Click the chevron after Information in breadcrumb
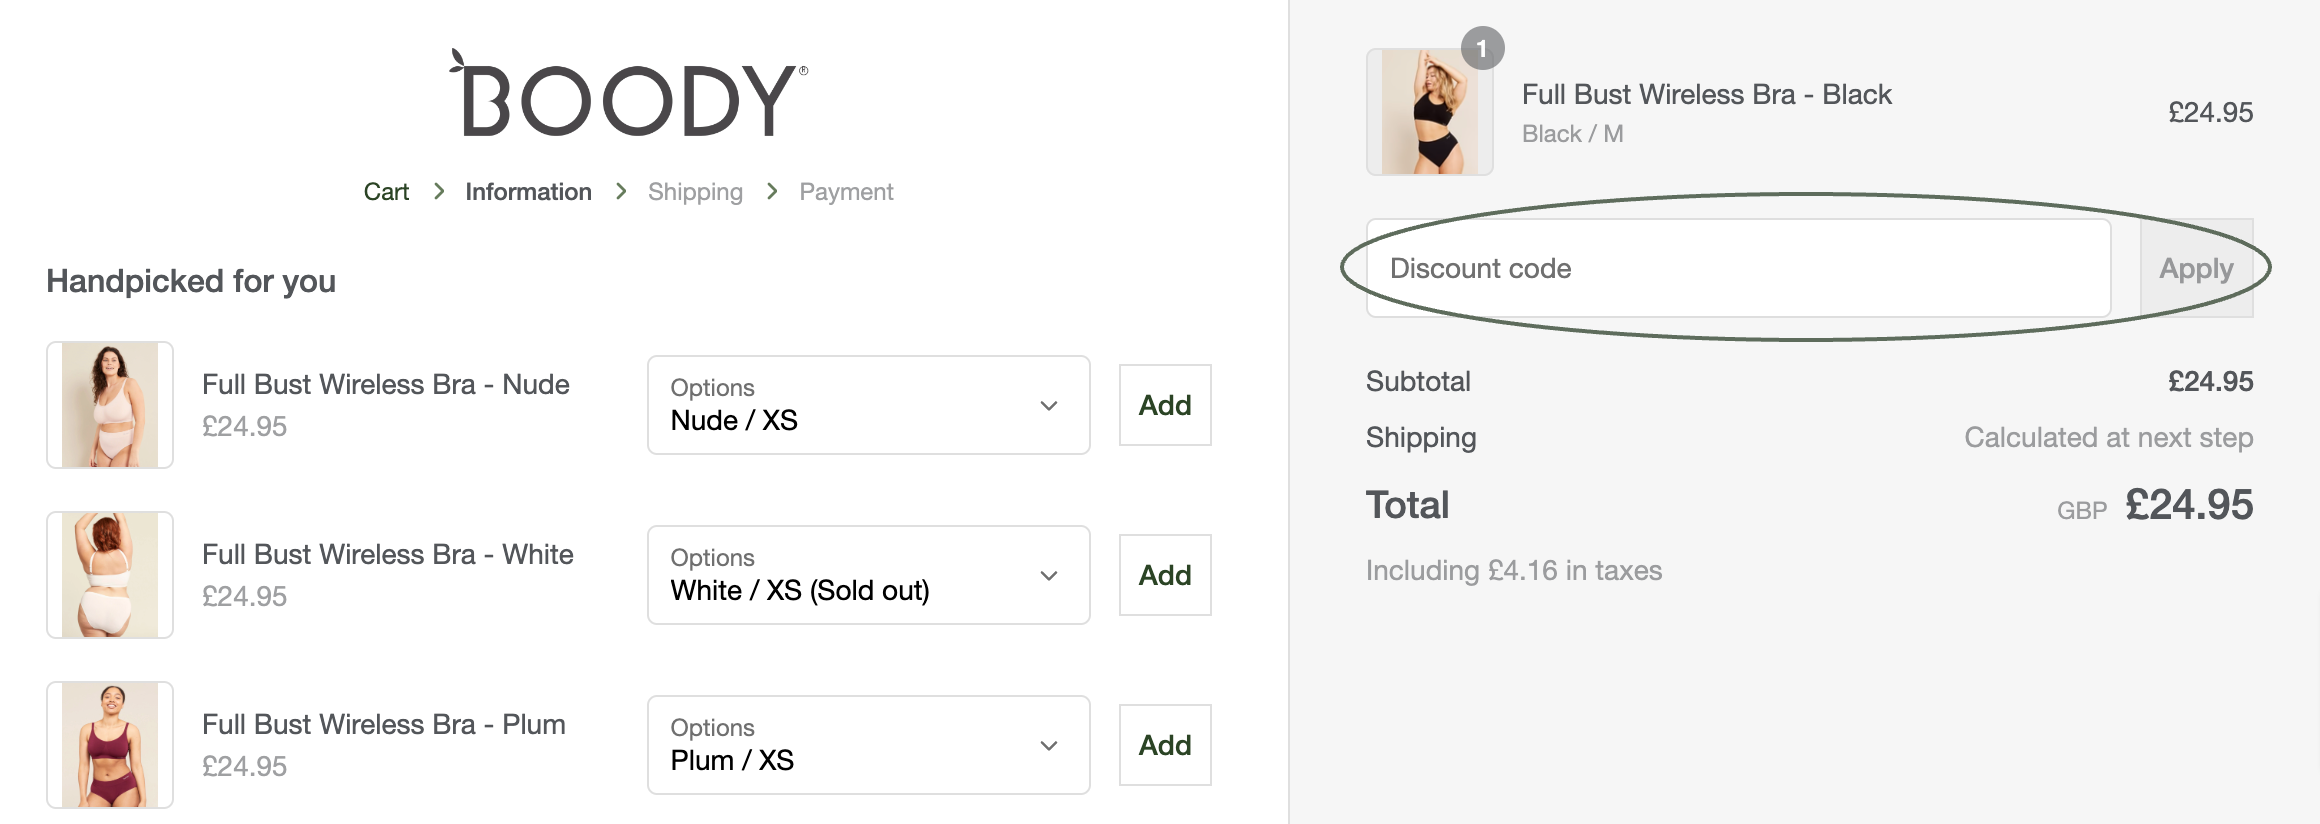The image size is (2320, 824). pos(621,191)
